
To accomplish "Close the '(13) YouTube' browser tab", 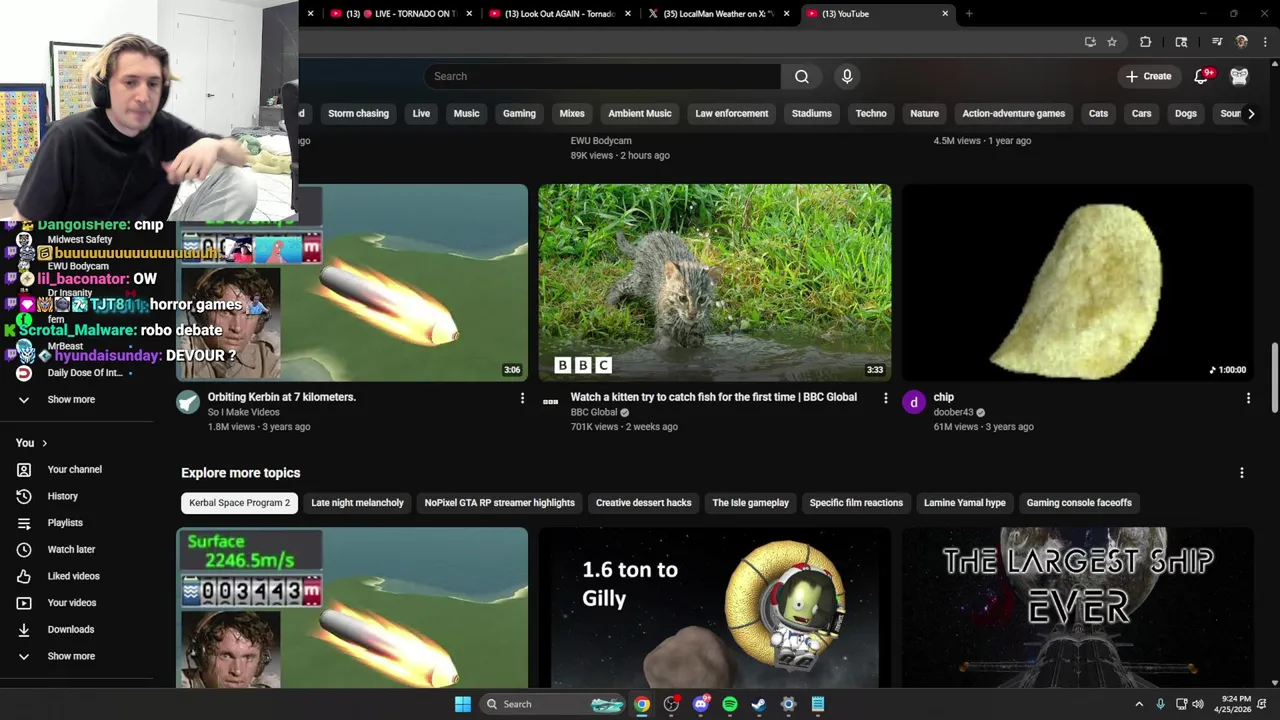I will click(x=945, y=14).
